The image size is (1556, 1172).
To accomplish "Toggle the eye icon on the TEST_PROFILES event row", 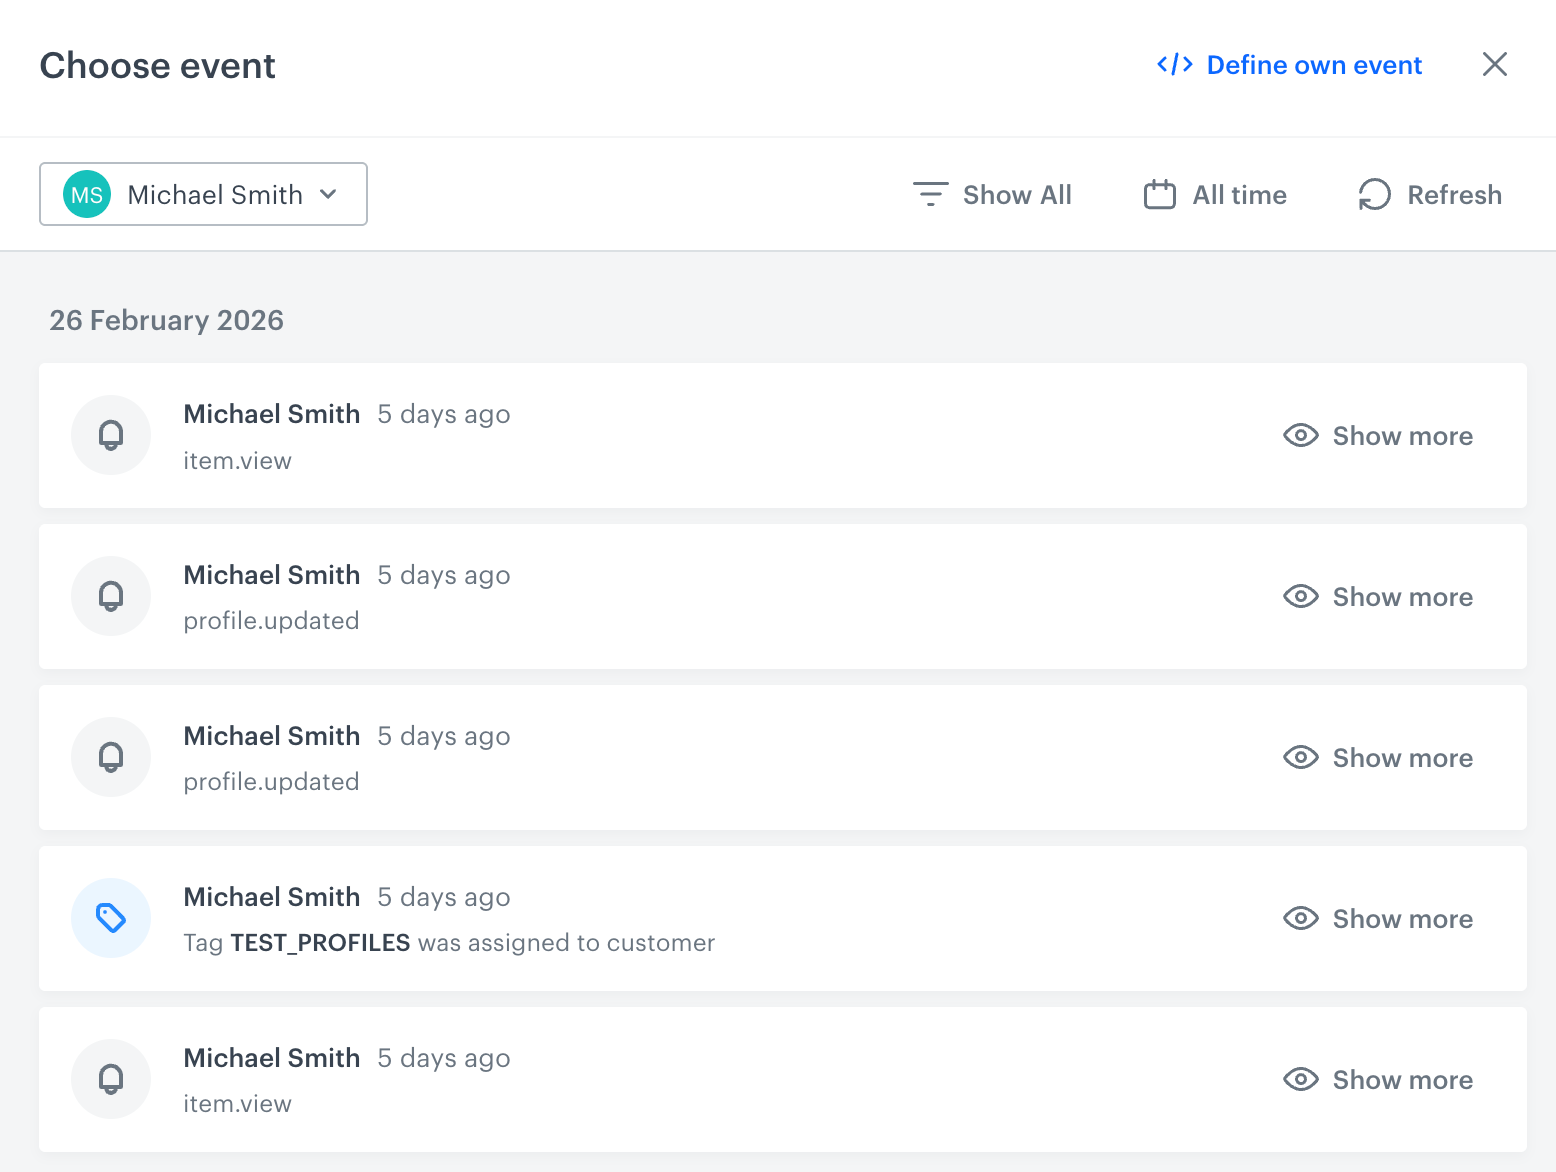I will pos(1300,918).
